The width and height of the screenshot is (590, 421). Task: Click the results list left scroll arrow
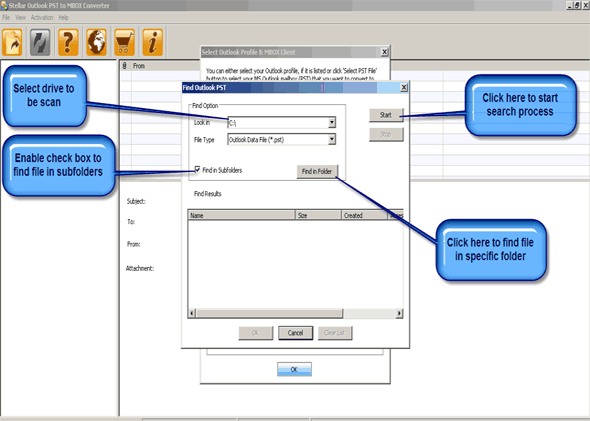(x=192, y=313)
